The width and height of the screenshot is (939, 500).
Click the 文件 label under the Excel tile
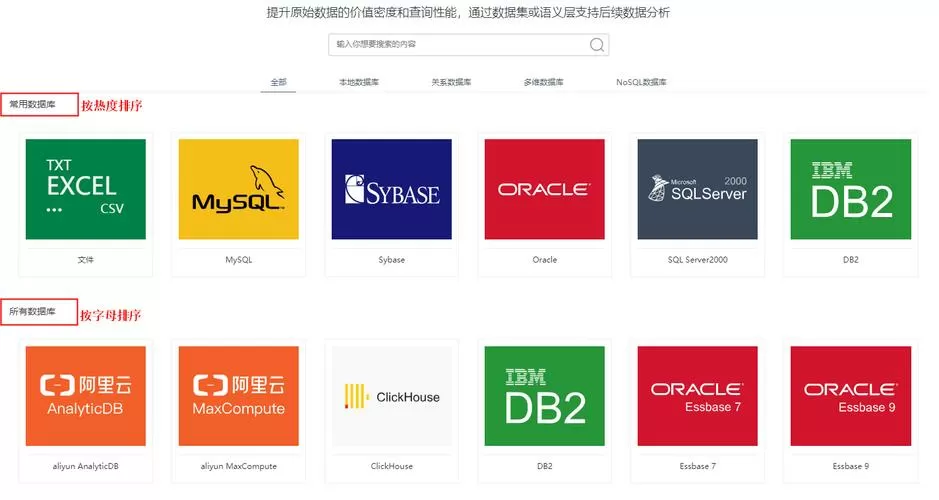point(86,260)
